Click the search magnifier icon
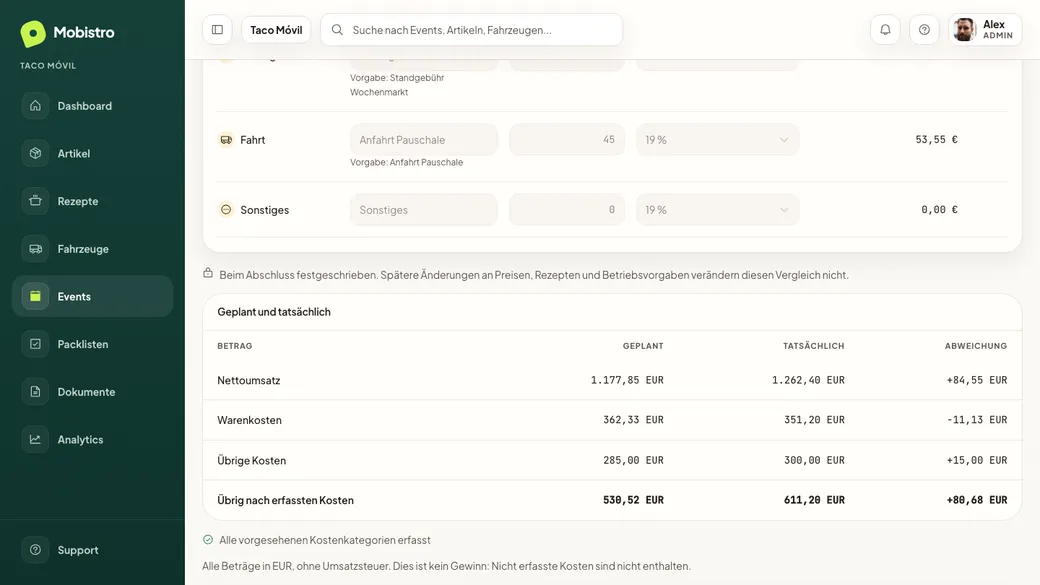1040x585 pixels. (x=337, y=30)
